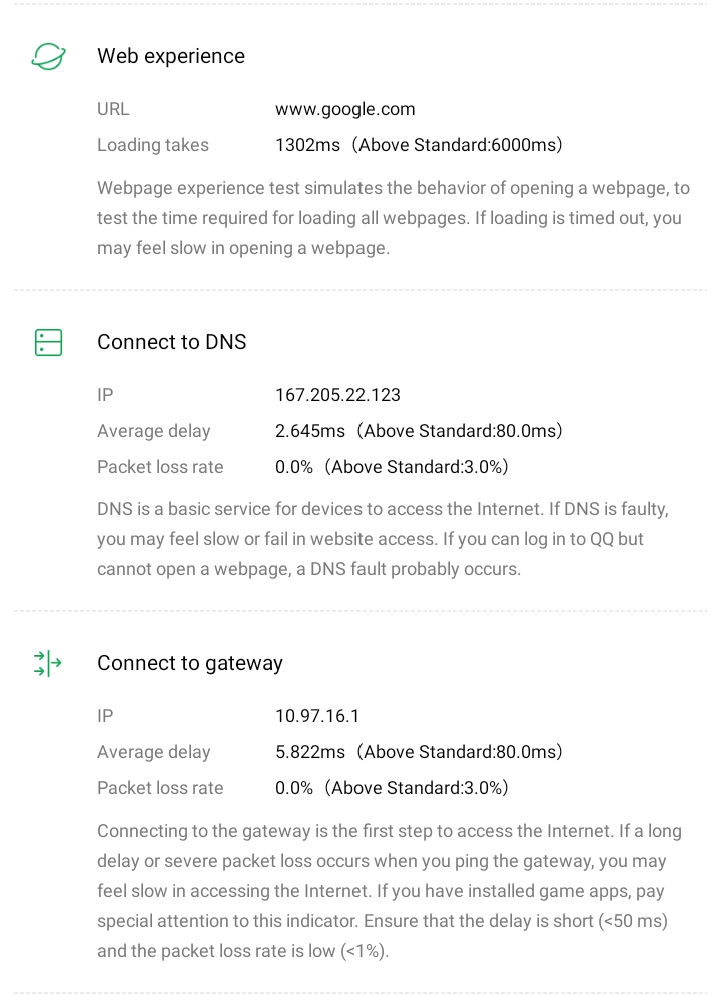Image resolution: width=720 pixels, height=995 pixels.
Task: Select the Web experience section heading
Action: (x=170, y=56)
